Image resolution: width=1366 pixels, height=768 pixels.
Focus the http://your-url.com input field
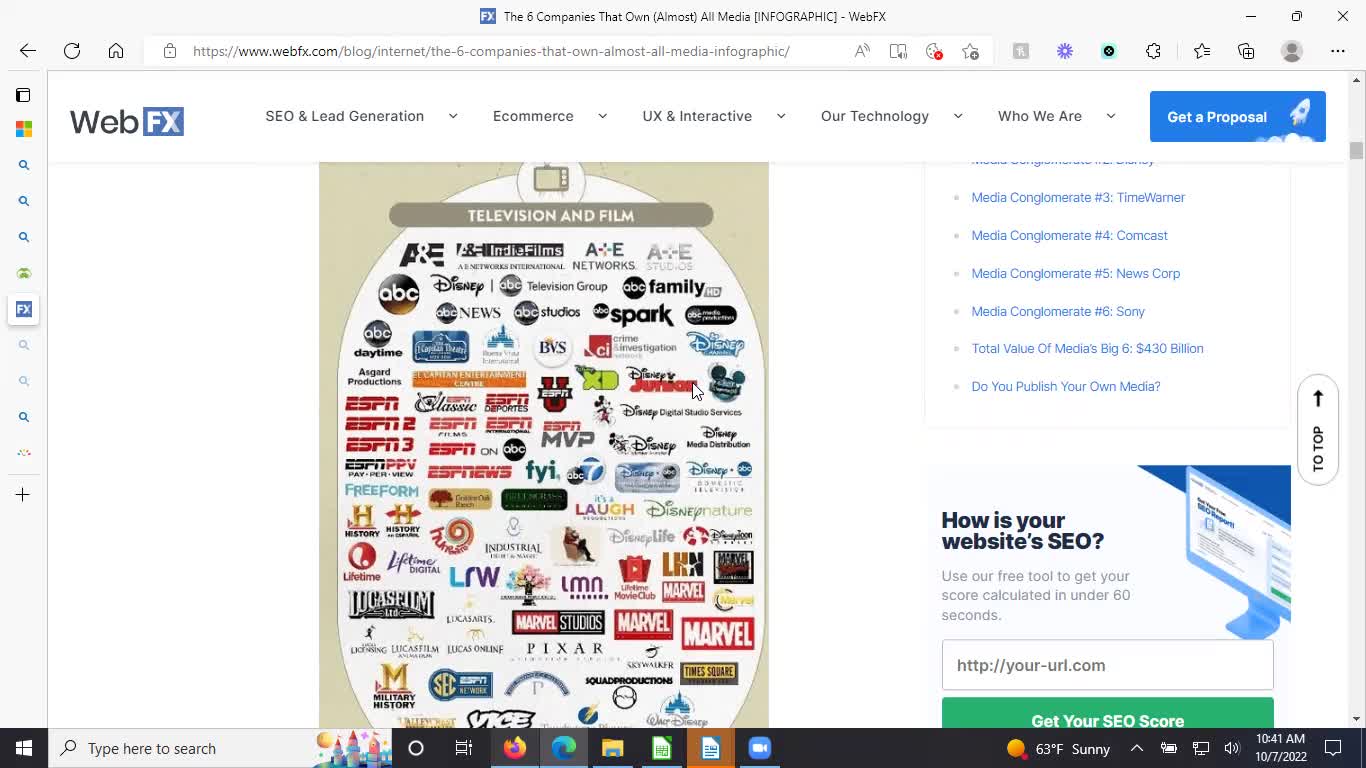1107,665
